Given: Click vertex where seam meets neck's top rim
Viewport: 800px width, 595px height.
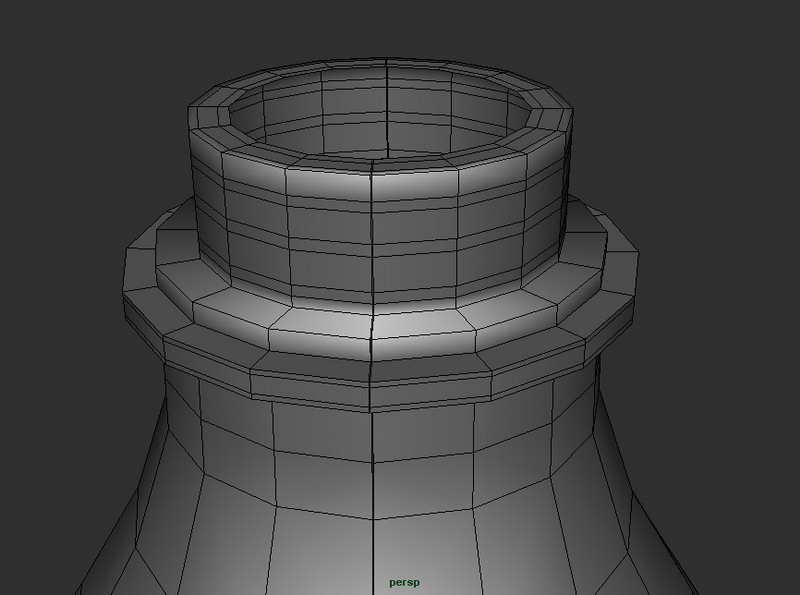Looking at the screenshot, I should [375, 160].
